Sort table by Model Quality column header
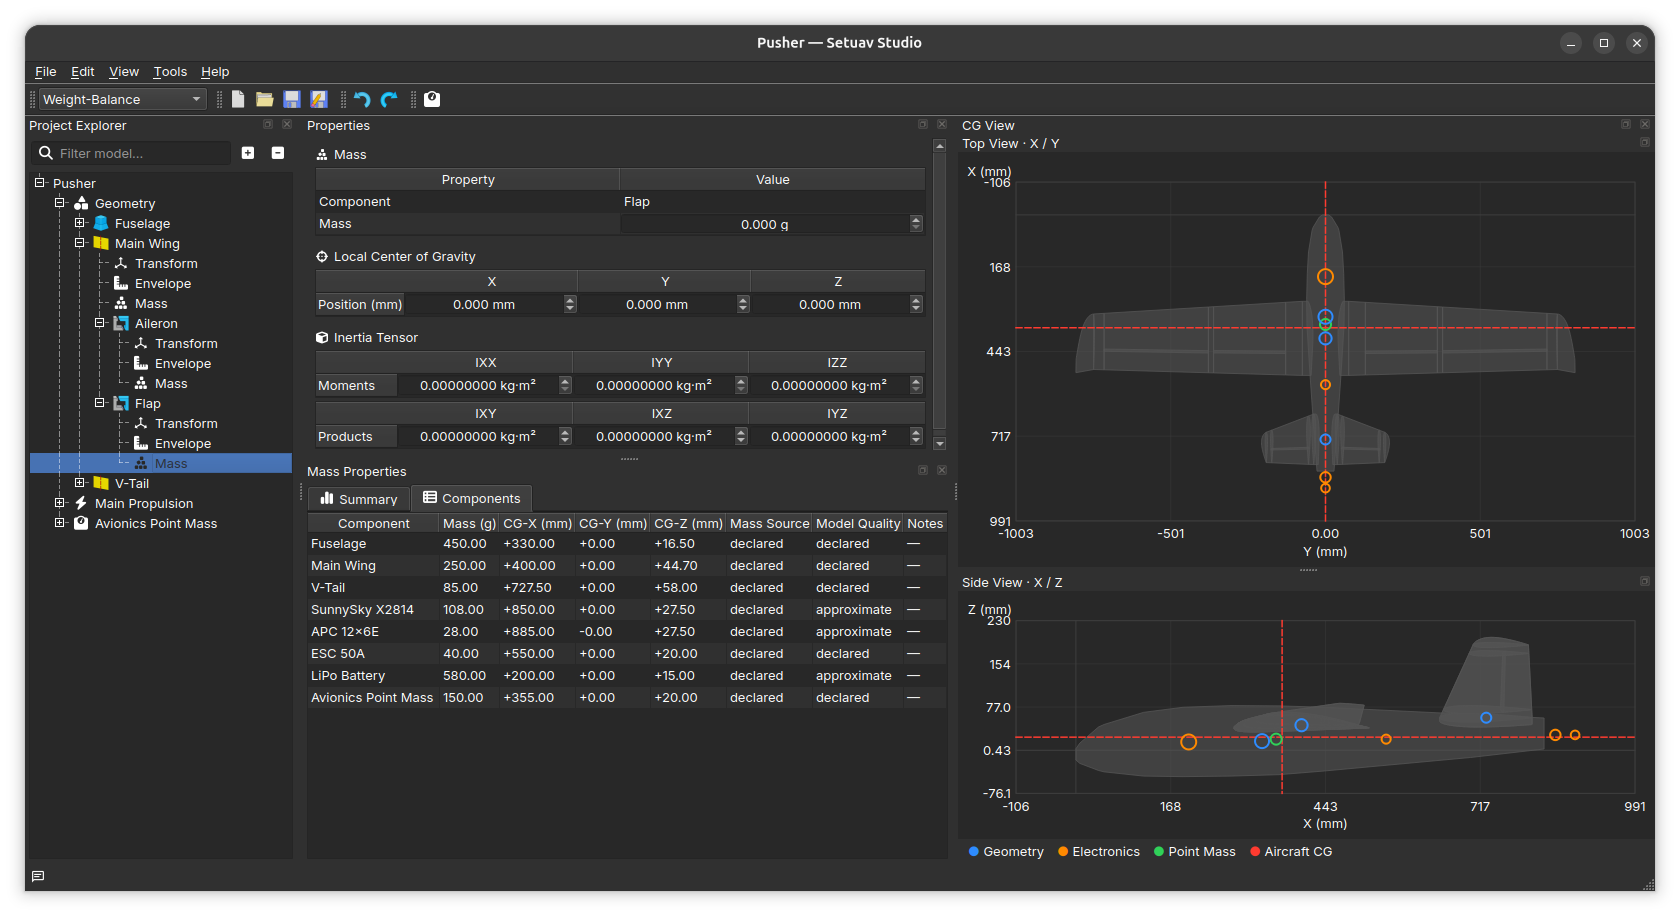Viewport: 1680px width, 916px height. click(858, 523)
